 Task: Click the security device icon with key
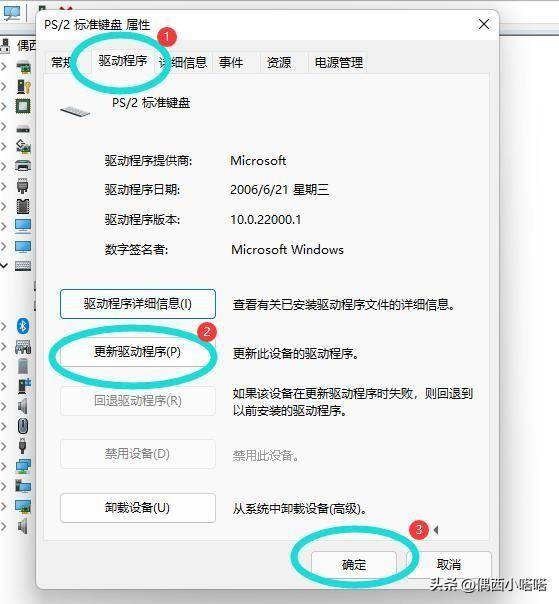(23, 86)
